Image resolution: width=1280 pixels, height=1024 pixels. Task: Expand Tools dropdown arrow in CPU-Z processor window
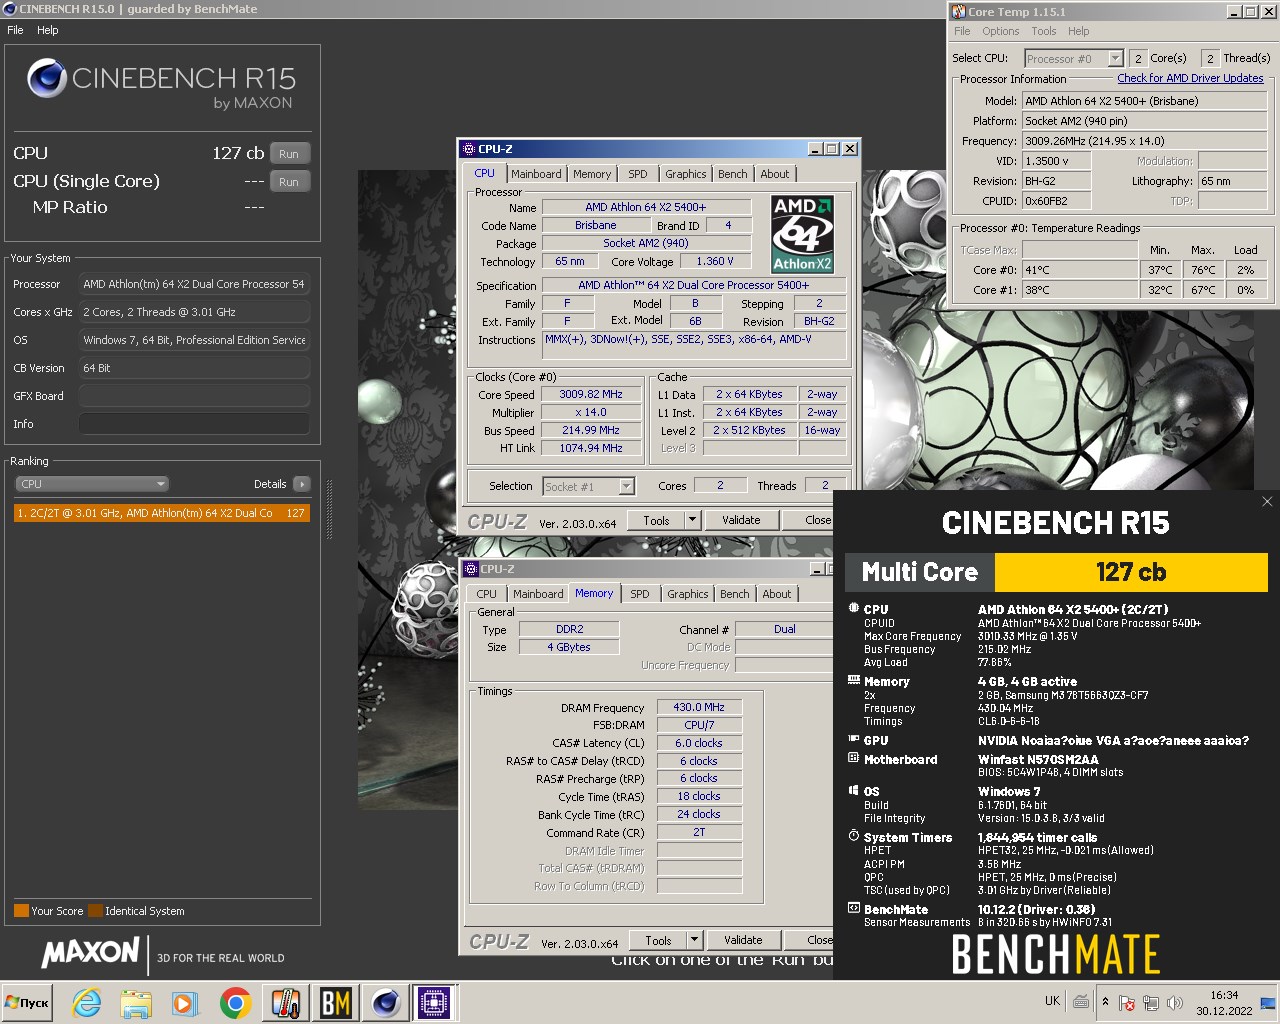click(692, 520)
